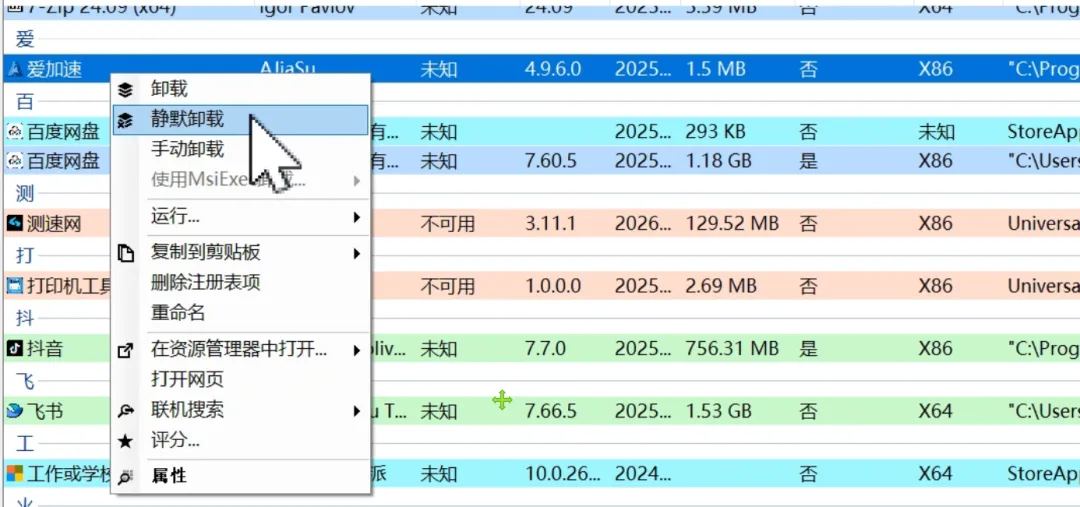Expand the 运行... submenu arrow
This screenshot has width=1080, height=507.
pos(357,218)
